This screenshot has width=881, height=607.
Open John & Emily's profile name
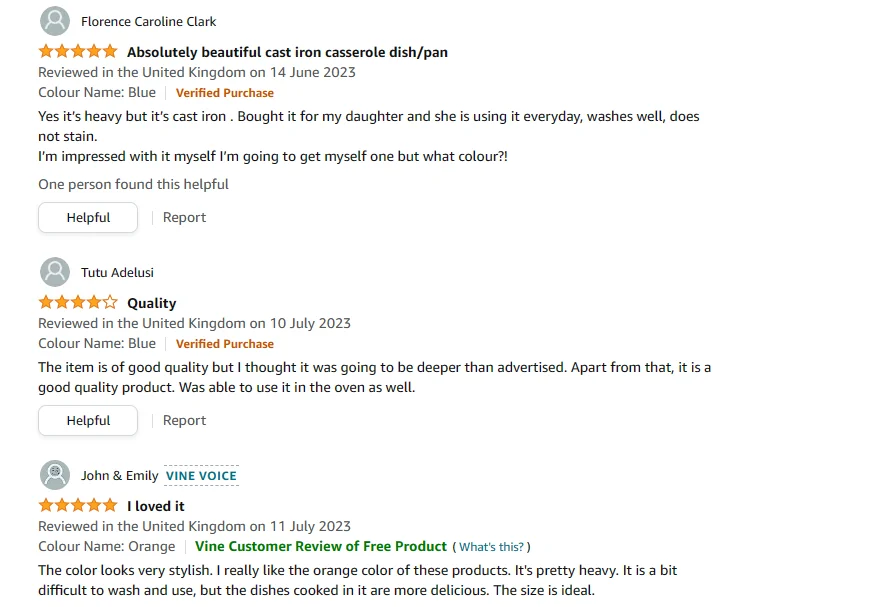point(119,475)
